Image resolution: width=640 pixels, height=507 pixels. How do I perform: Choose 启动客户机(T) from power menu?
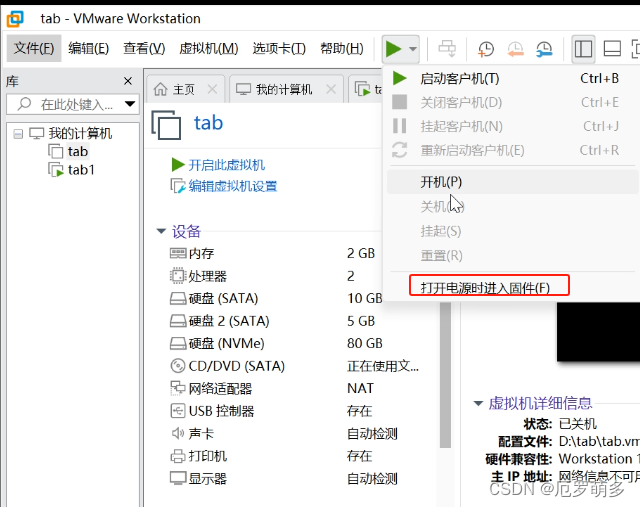click(x=512, y=78)
